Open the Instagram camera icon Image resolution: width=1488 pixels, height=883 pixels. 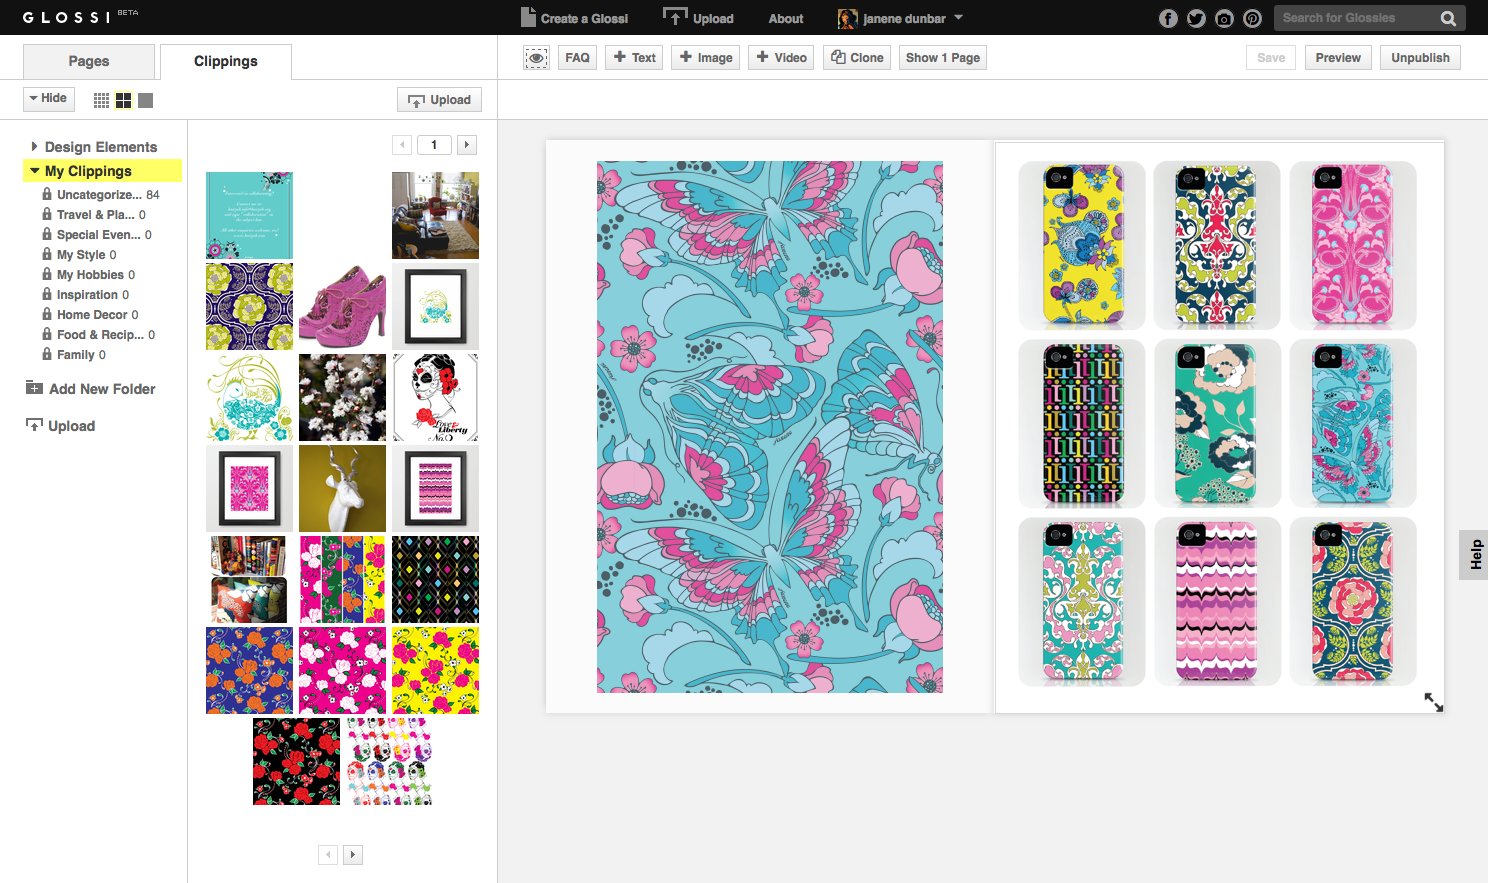1224,18
